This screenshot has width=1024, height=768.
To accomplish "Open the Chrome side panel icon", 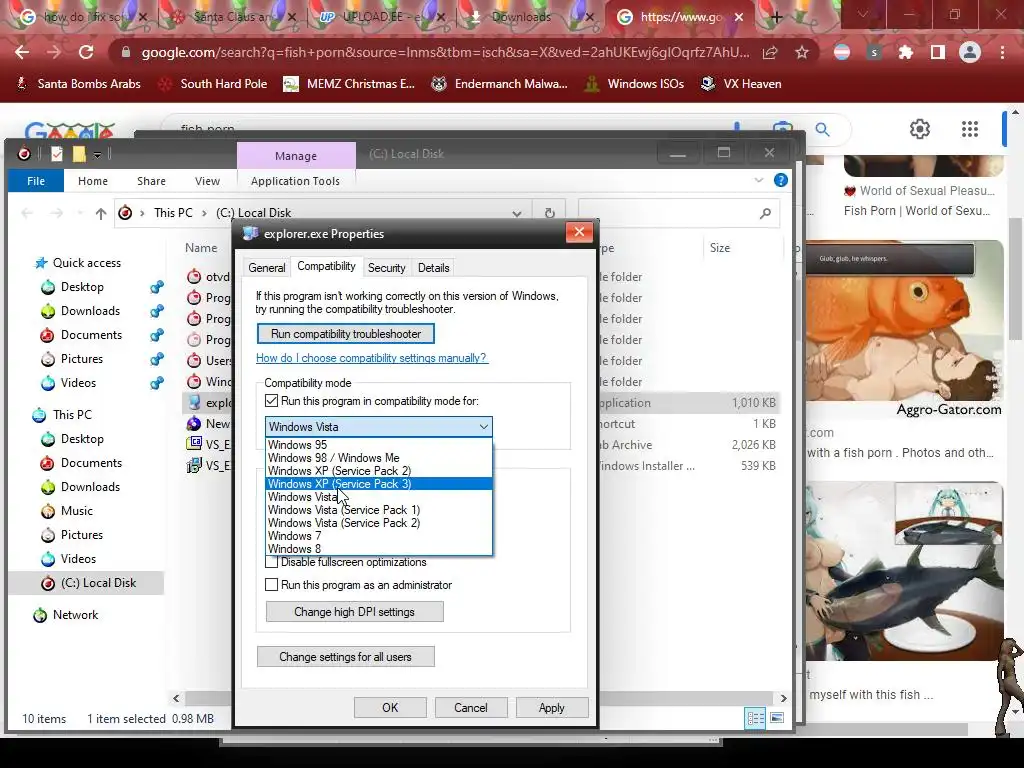I will point(938,52).
